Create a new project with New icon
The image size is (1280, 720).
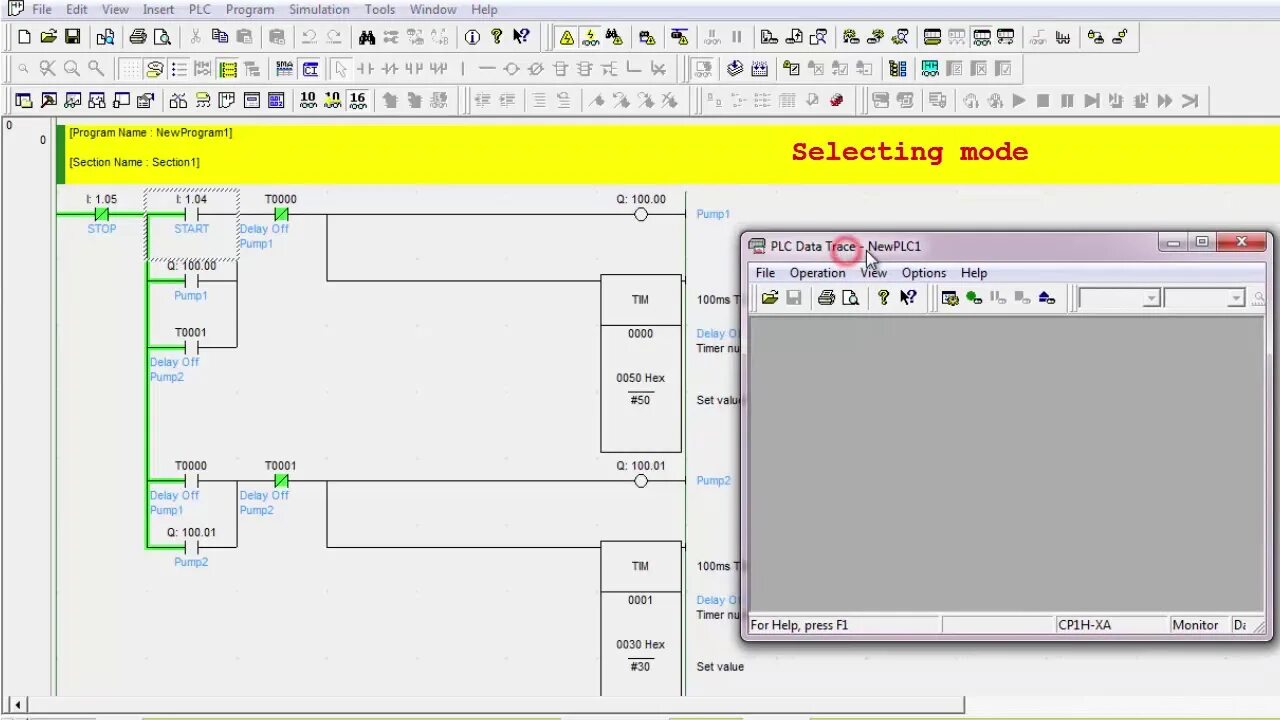(25, 37)
